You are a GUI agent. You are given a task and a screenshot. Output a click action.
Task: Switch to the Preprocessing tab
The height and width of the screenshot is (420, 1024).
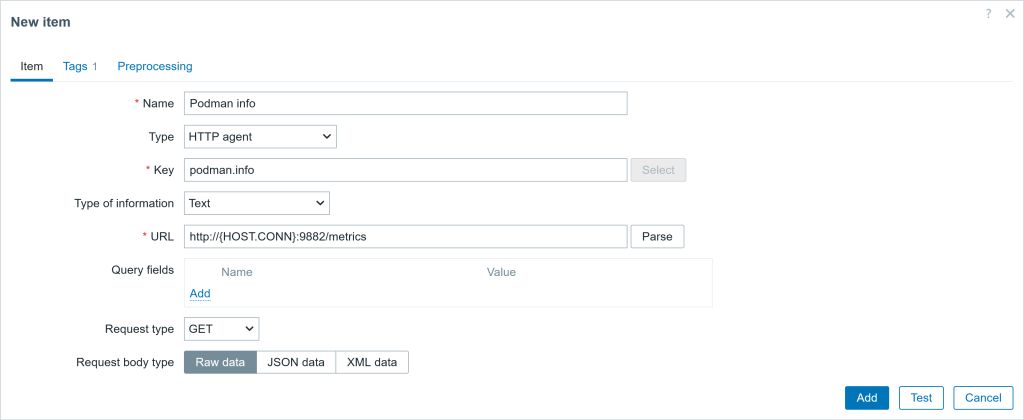155,66
